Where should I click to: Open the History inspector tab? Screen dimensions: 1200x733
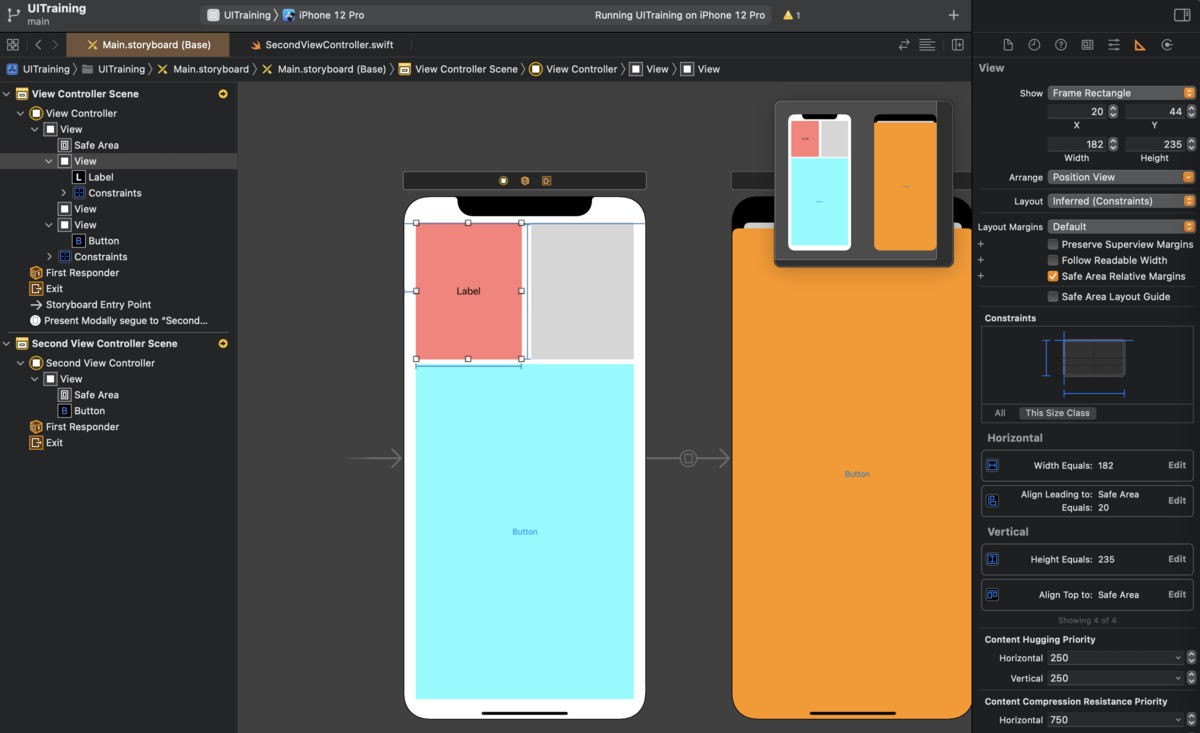(1034, 45)
